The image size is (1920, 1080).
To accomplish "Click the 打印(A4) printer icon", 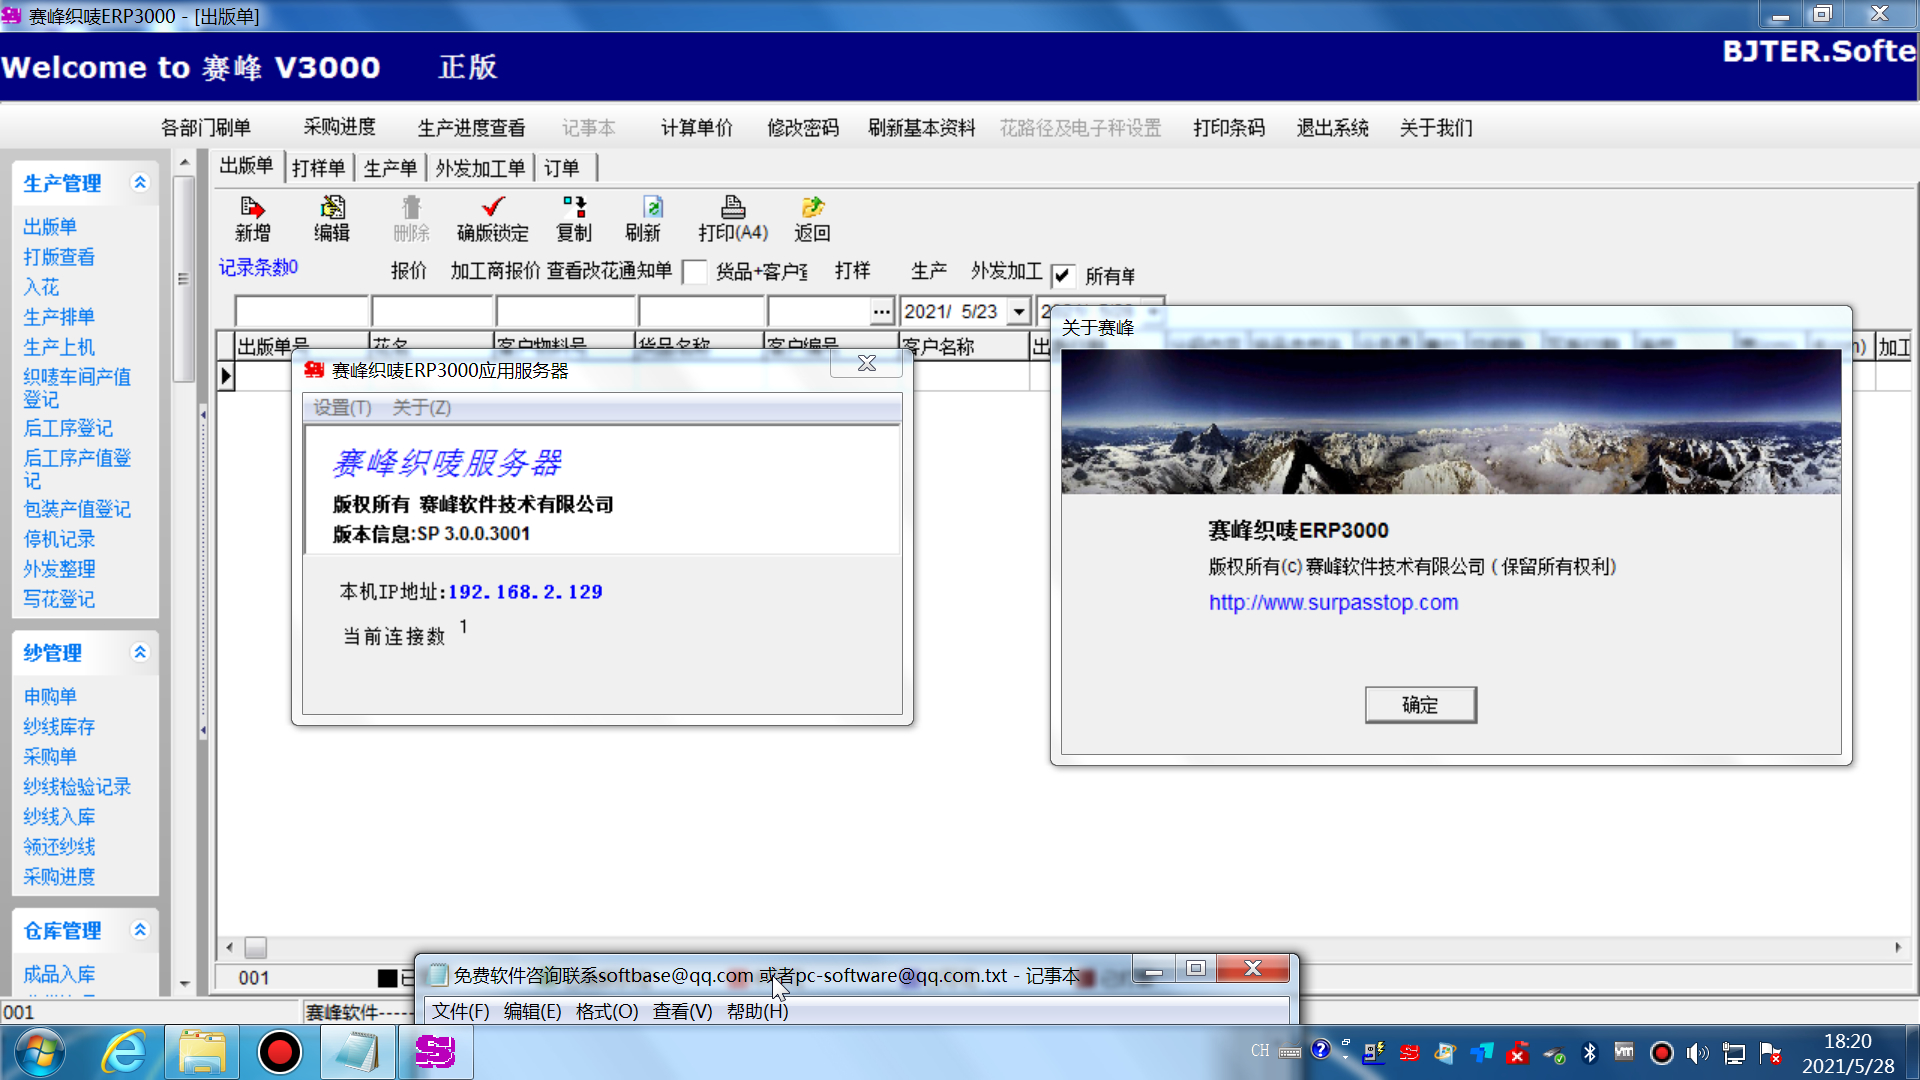I will pyautogui.click(x=733, y=208).
